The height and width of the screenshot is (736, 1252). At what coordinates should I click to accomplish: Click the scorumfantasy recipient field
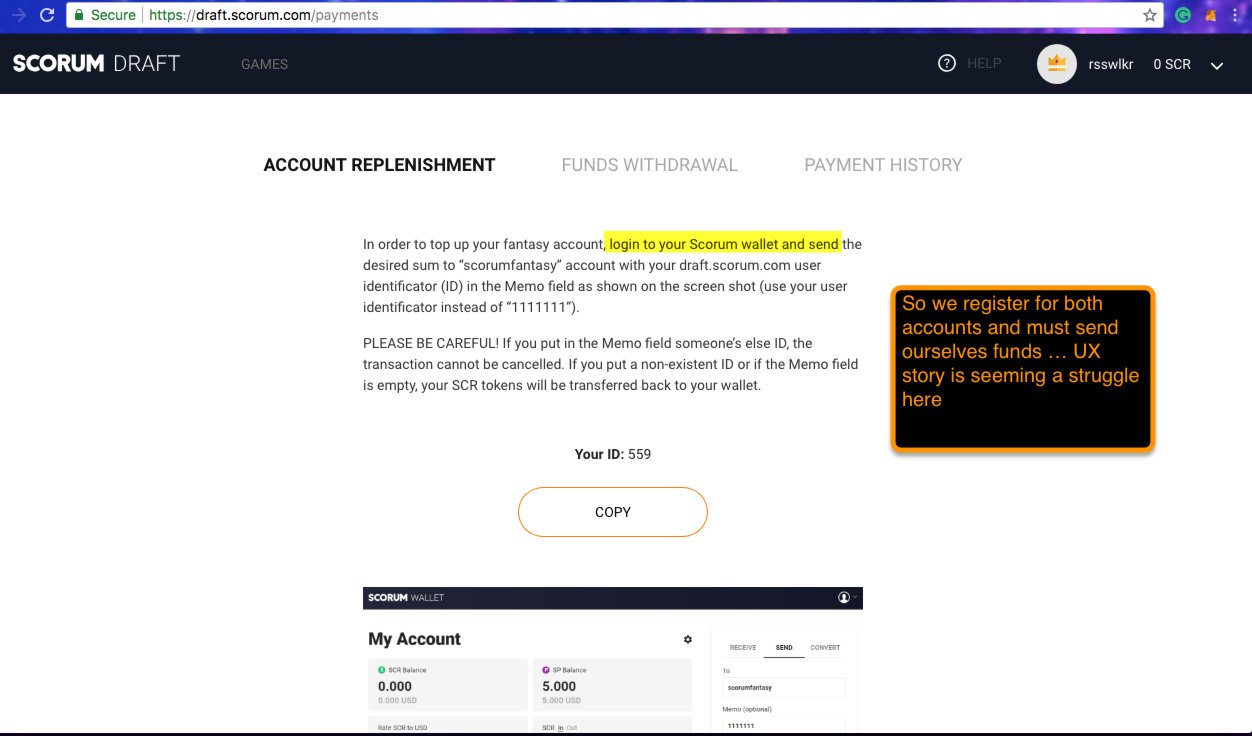tap(784, 687)
